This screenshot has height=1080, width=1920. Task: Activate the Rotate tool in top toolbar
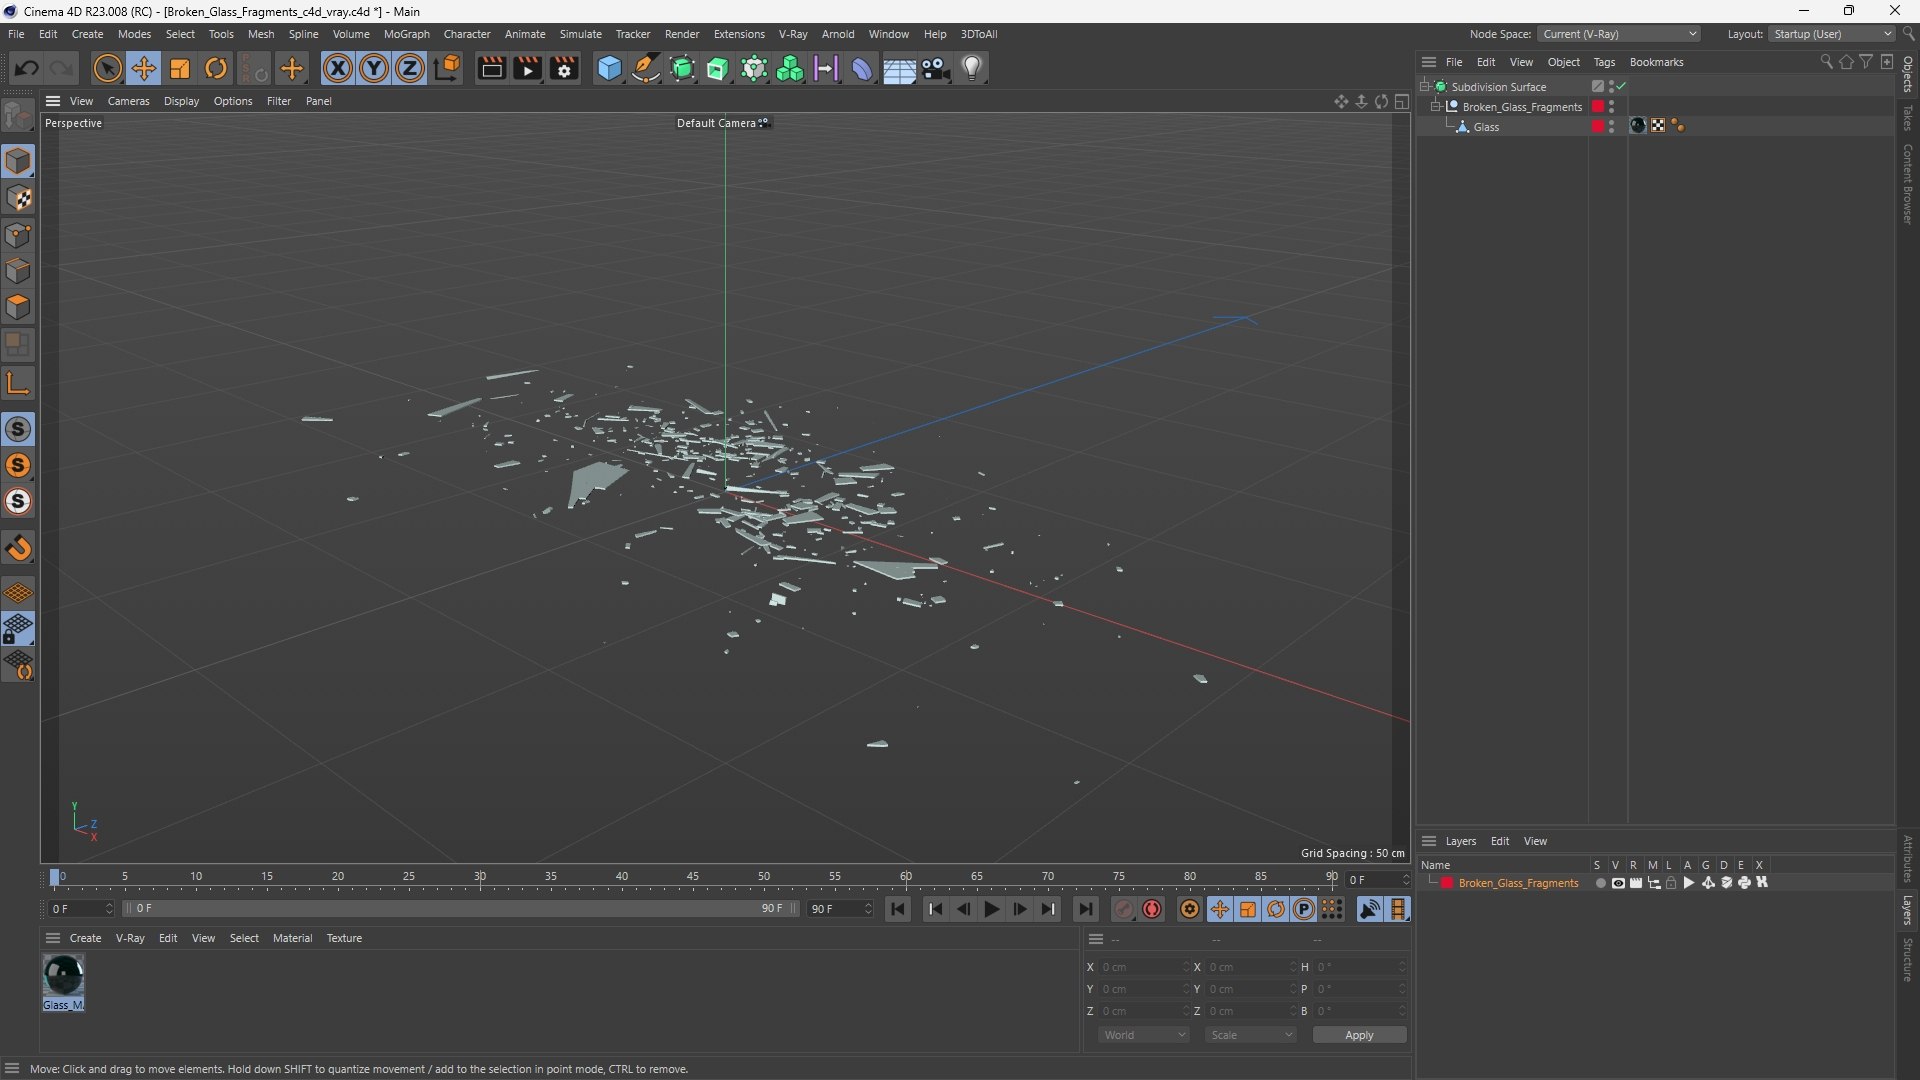point(216,68)
